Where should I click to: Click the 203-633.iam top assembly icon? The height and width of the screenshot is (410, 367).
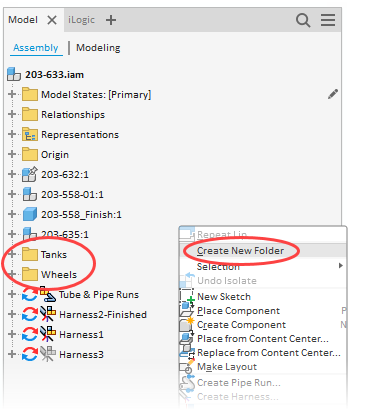pyautogui.click(x=14, y=74)
